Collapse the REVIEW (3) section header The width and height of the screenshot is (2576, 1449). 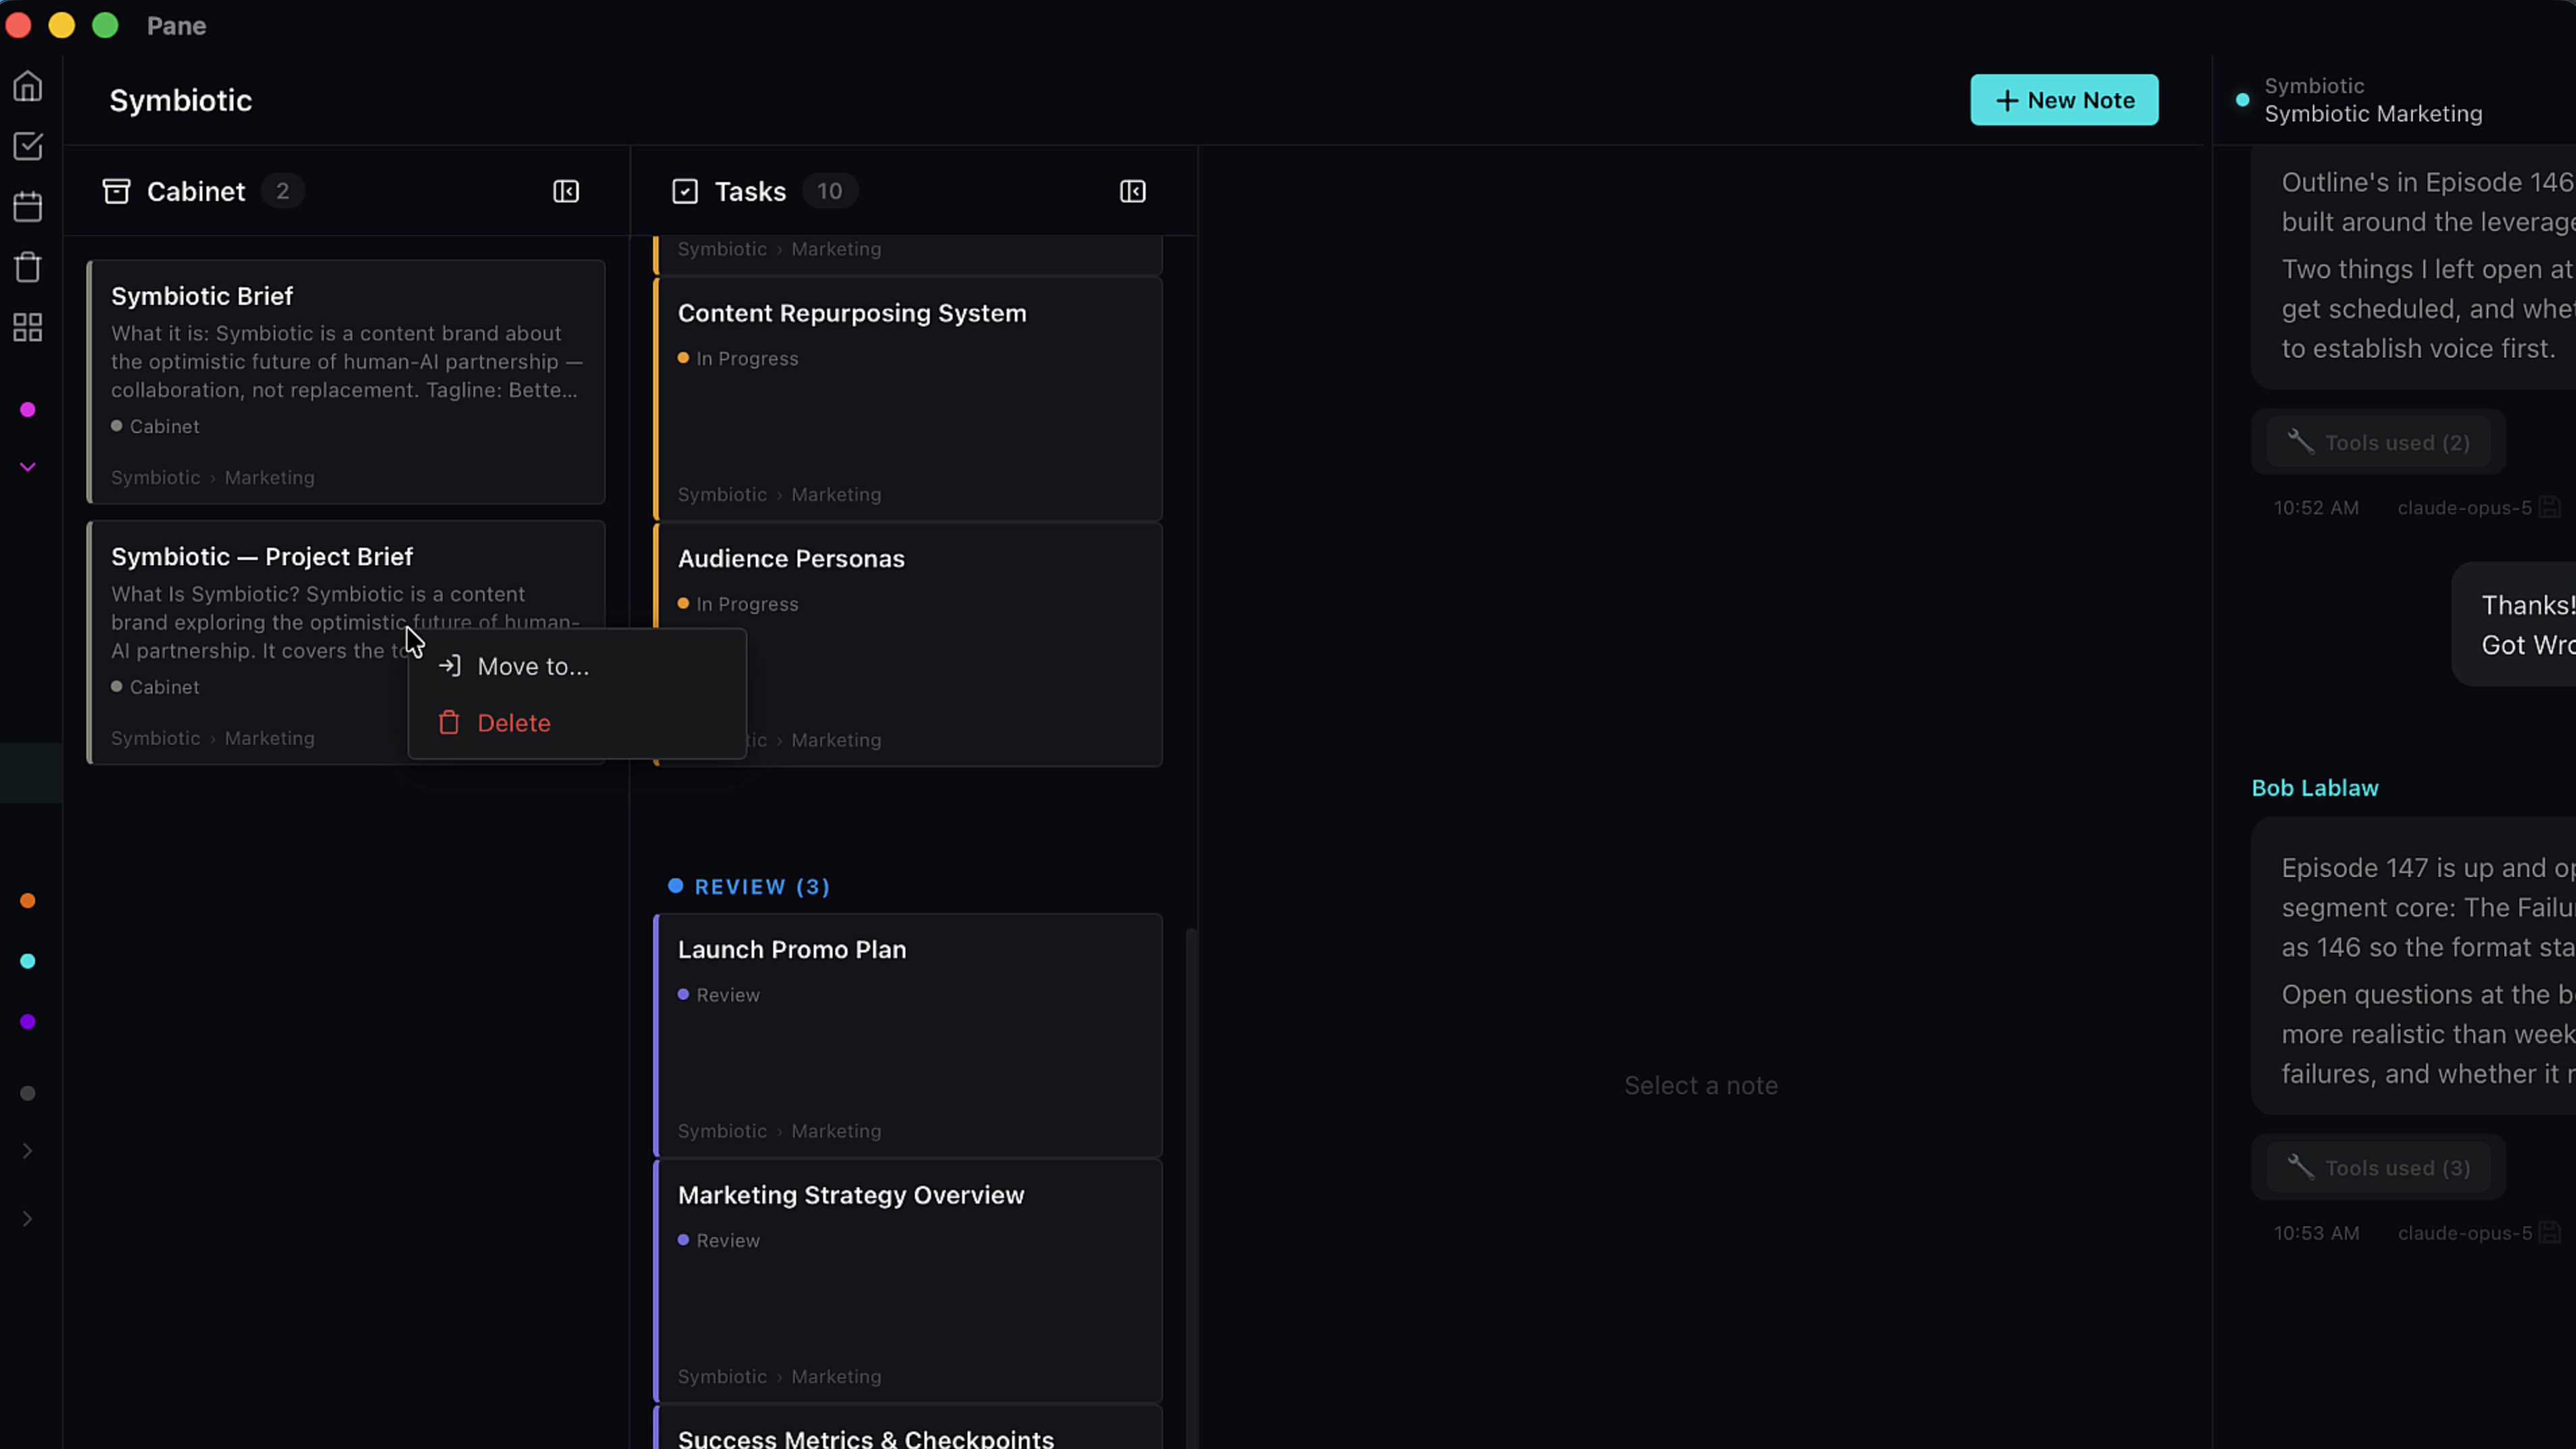[750, 887]
